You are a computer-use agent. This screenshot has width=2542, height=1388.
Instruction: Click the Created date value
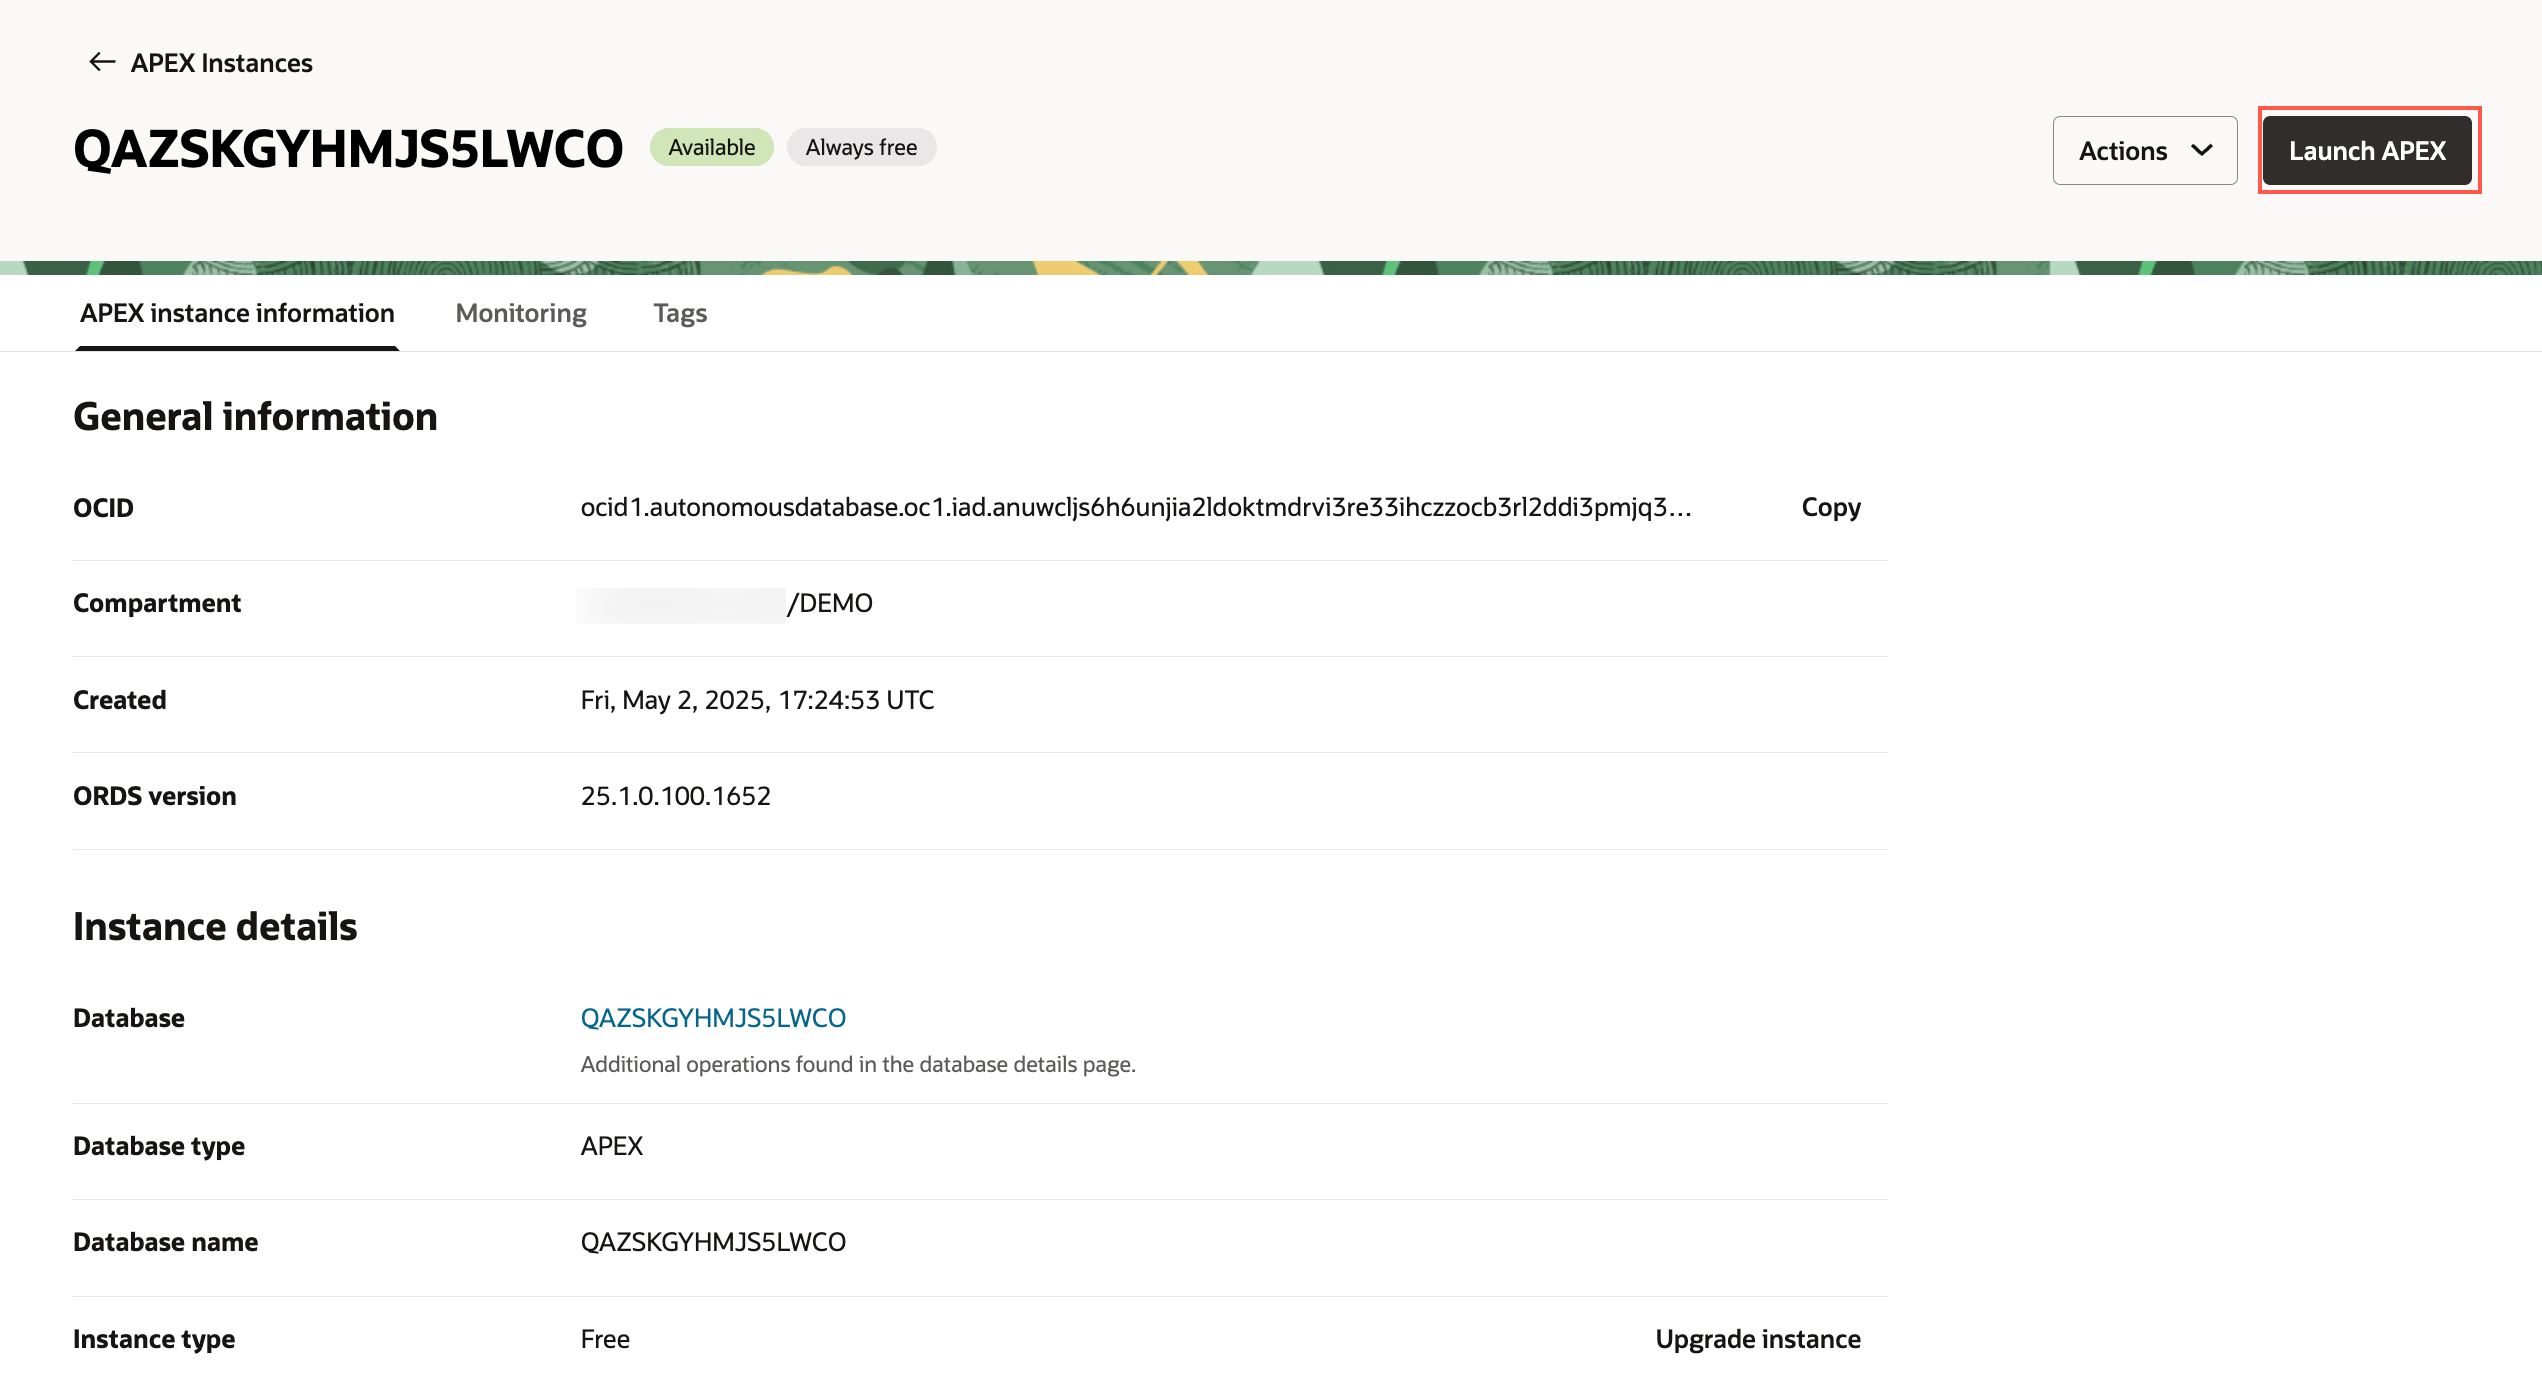click(757, 700)
